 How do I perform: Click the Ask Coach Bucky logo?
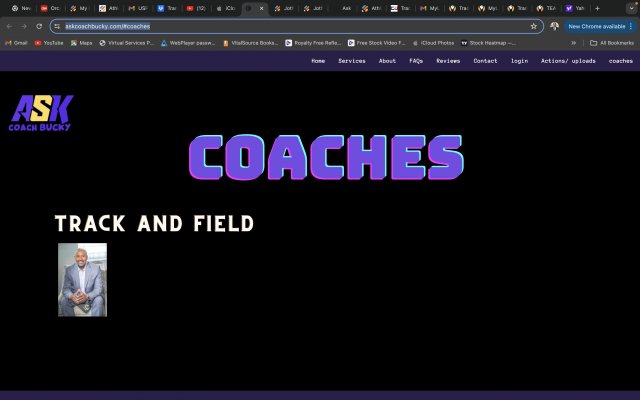click(41, 113)
